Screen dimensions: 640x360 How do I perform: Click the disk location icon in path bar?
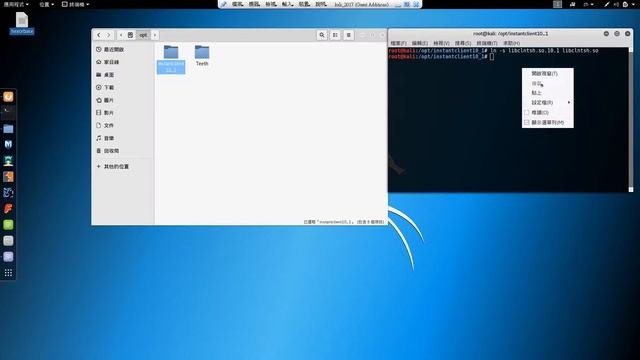[130, 35]
